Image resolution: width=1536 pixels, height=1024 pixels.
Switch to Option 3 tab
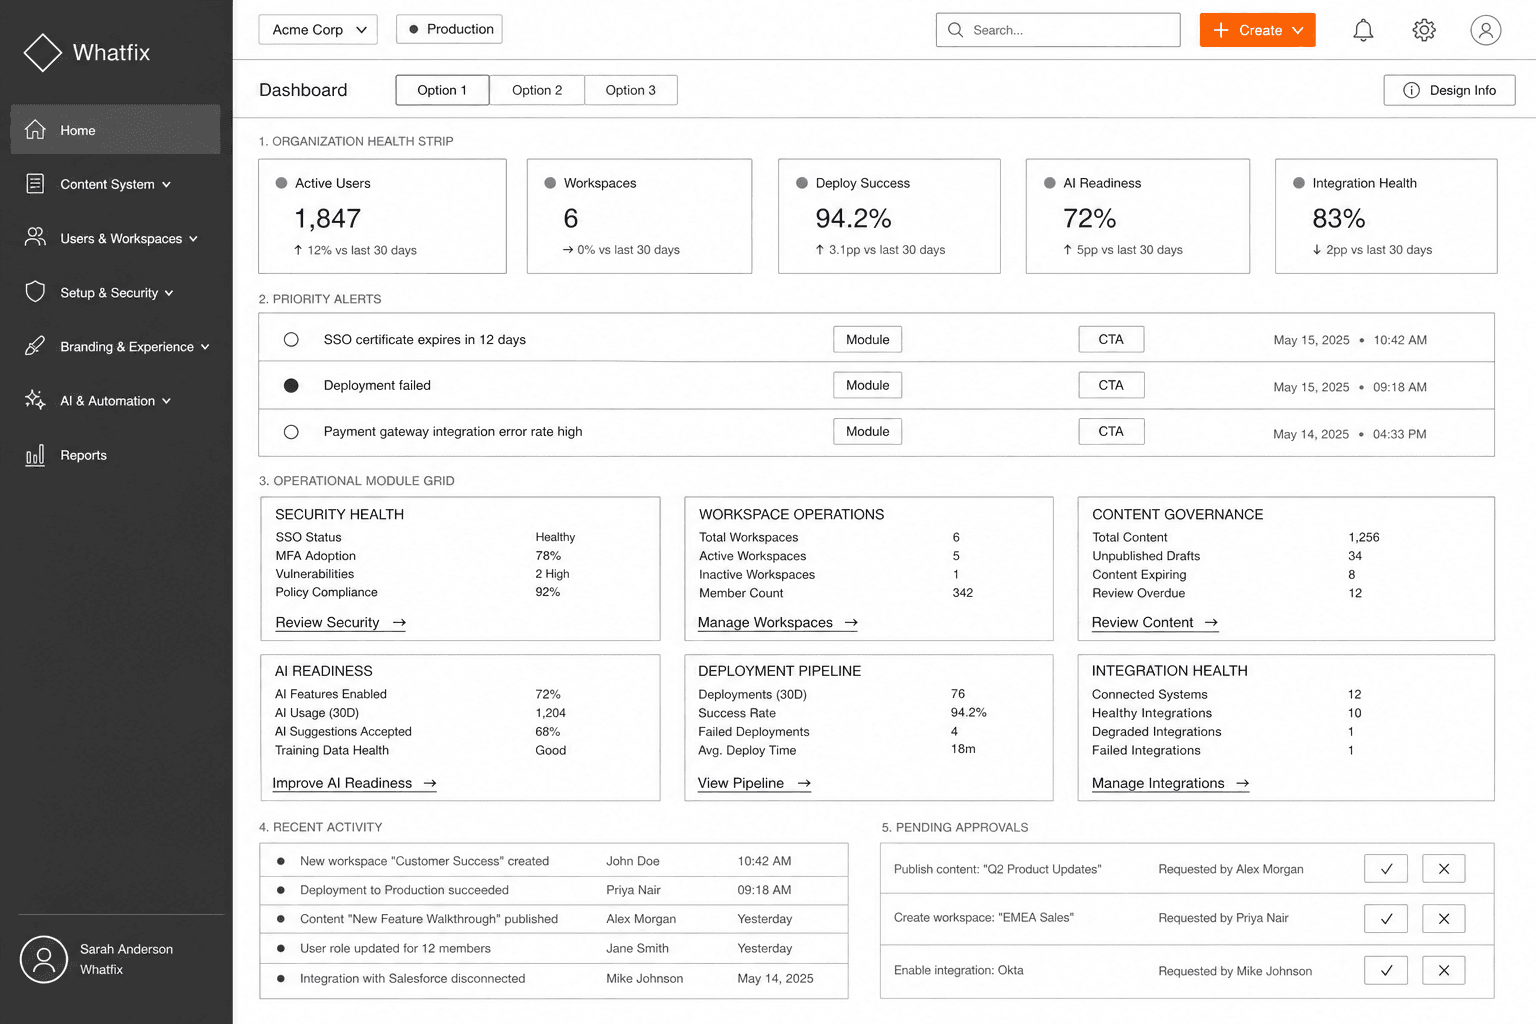coord(631,90)
